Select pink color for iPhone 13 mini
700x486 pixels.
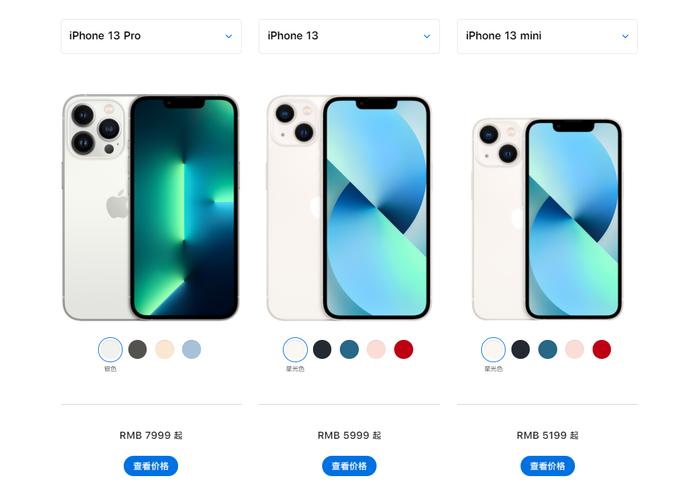coord(575,349)
